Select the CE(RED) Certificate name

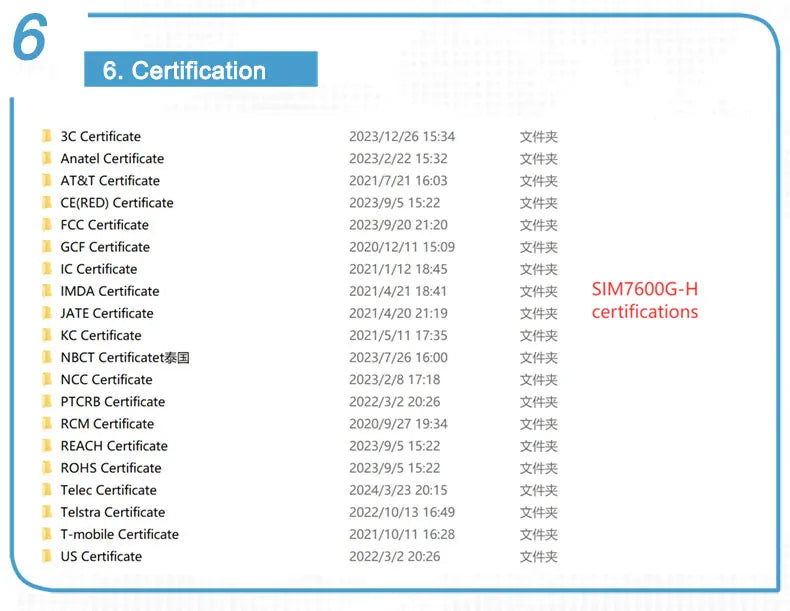tap(117, 203)
